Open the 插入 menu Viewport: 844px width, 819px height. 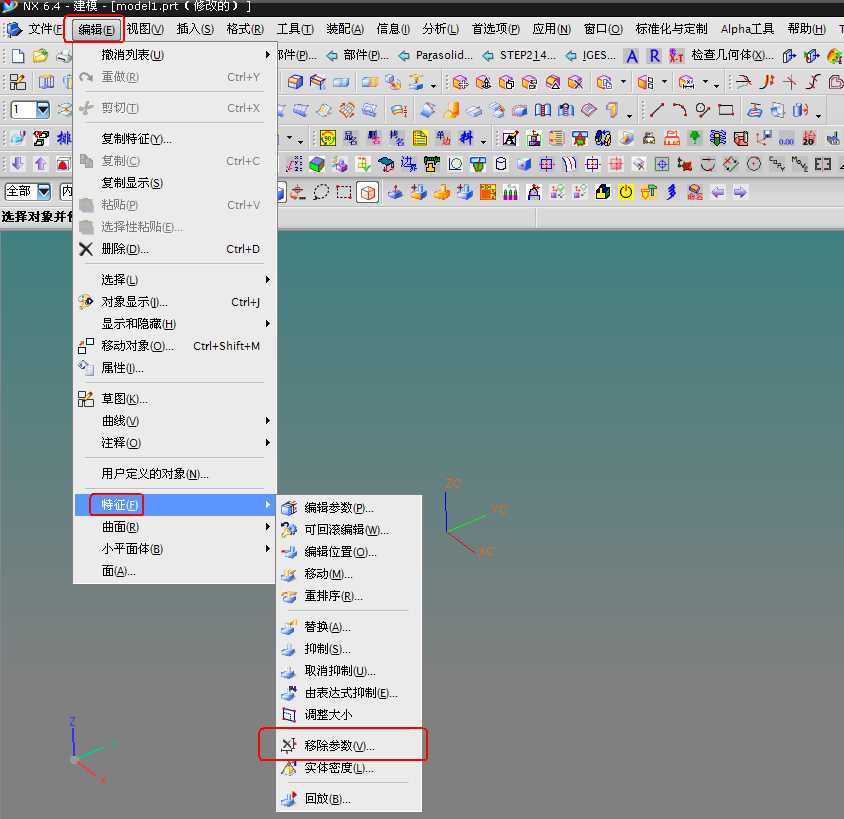pos(195,29)
